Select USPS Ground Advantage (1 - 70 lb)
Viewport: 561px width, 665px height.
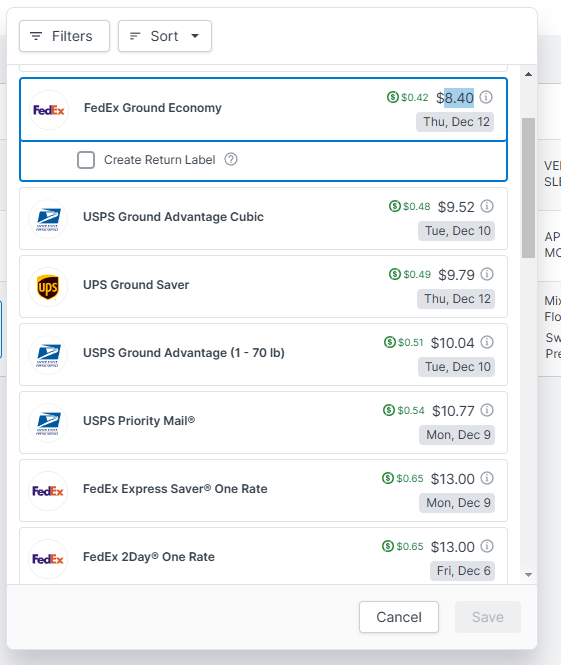(x=263, y=355)
